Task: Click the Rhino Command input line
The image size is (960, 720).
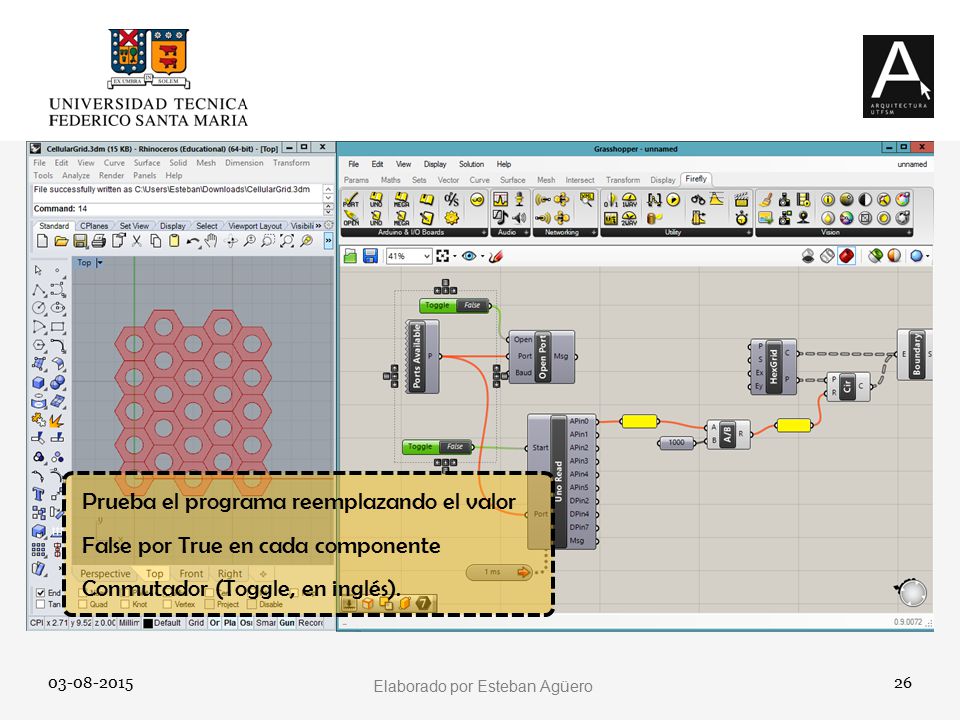Action: [178, 209]
